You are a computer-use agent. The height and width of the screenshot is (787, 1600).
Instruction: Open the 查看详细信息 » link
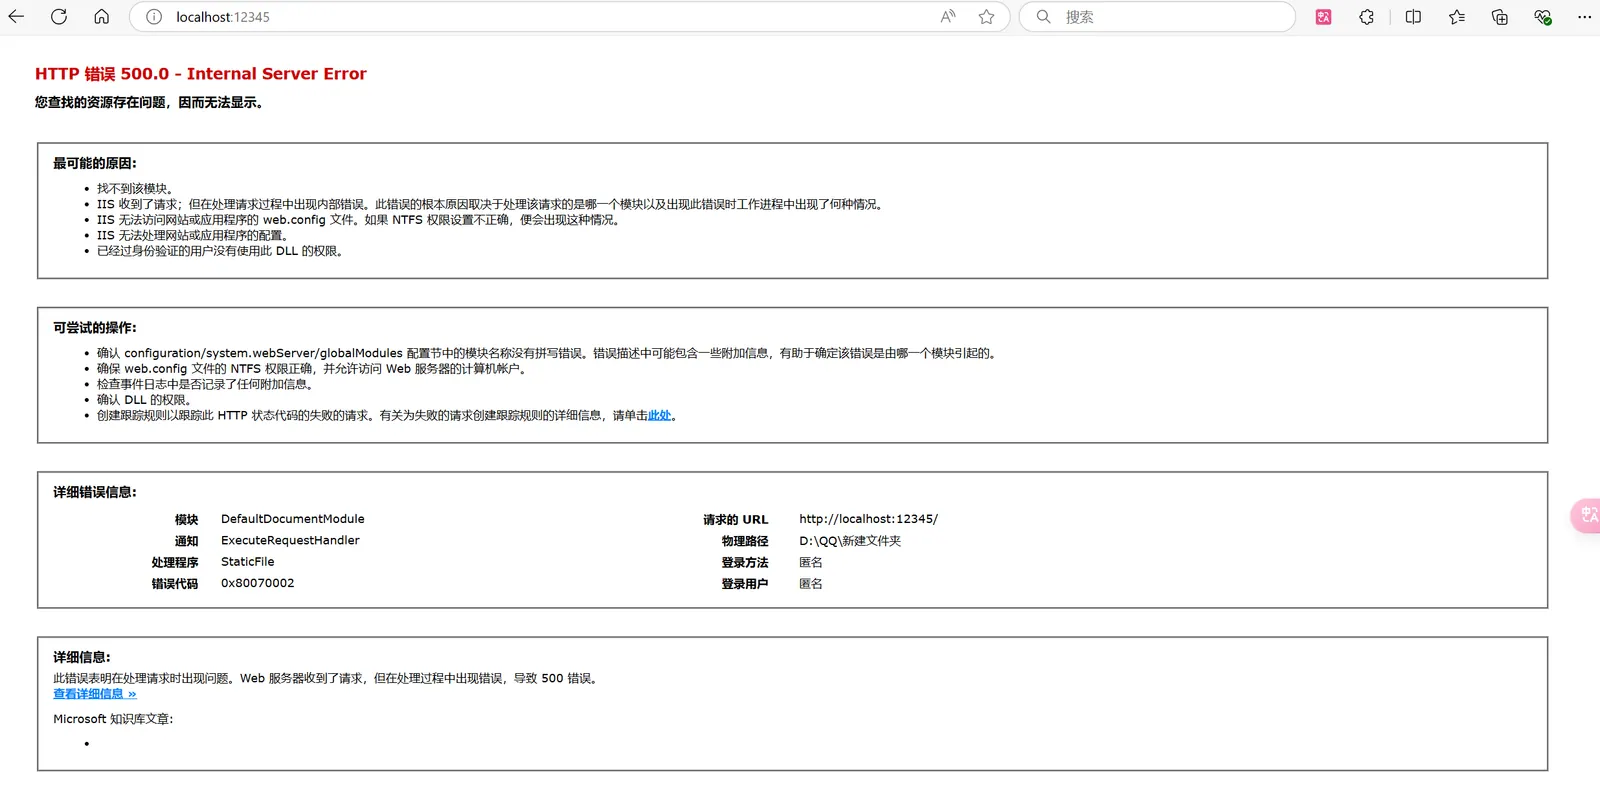(x=94, y=694)
